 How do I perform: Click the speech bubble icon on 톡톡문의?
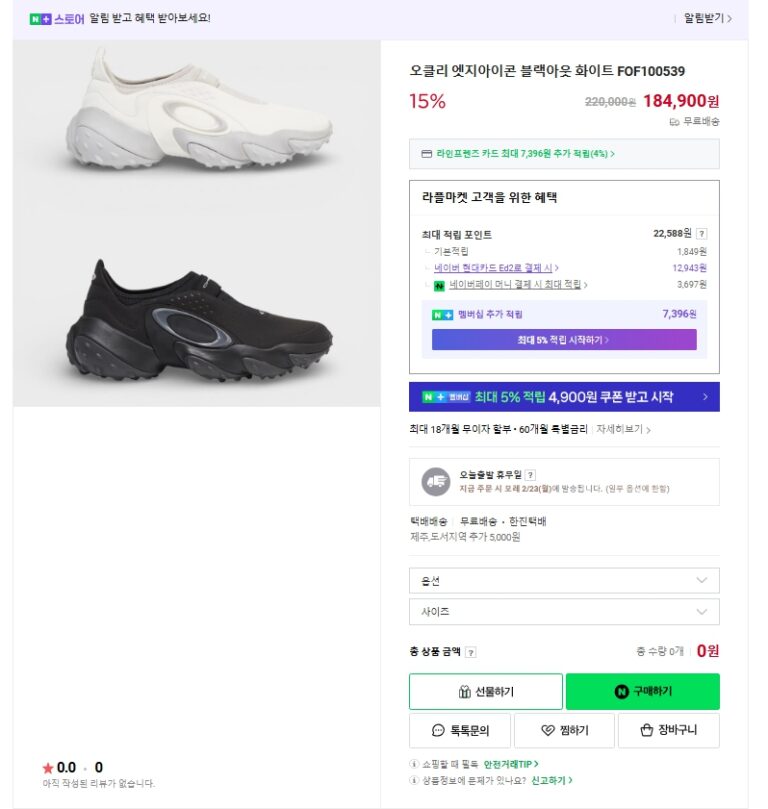[438, 731]
